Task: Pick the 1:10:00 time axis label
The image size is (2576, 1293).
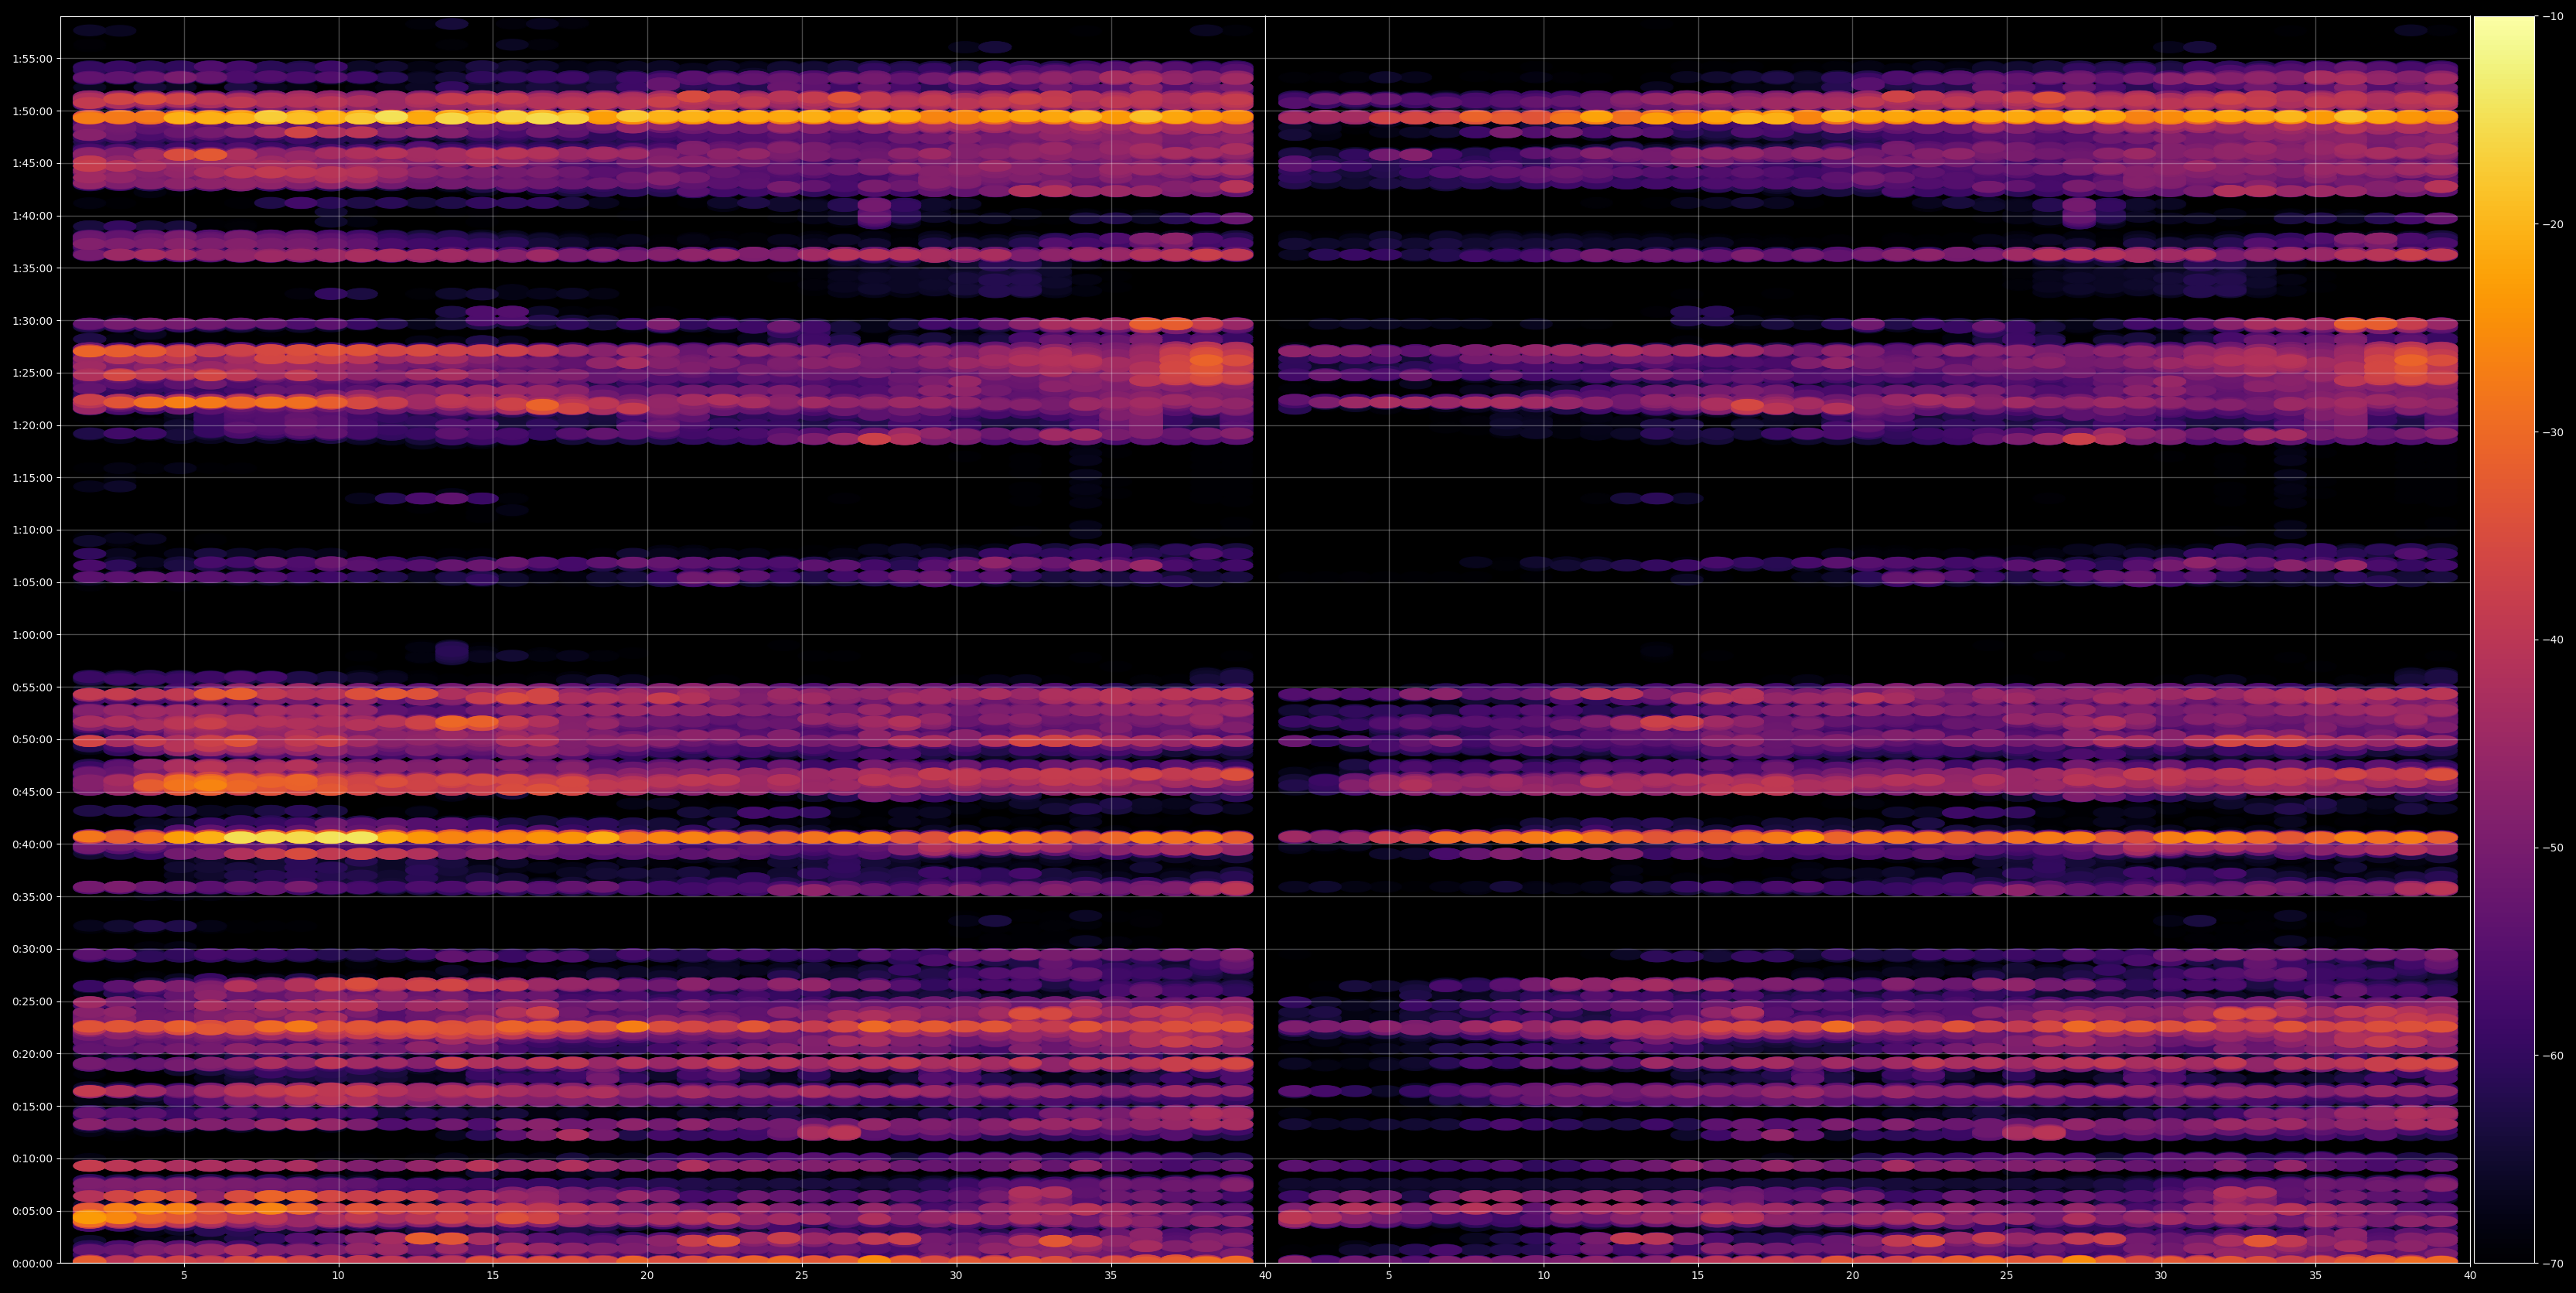Action: (32, 530)
